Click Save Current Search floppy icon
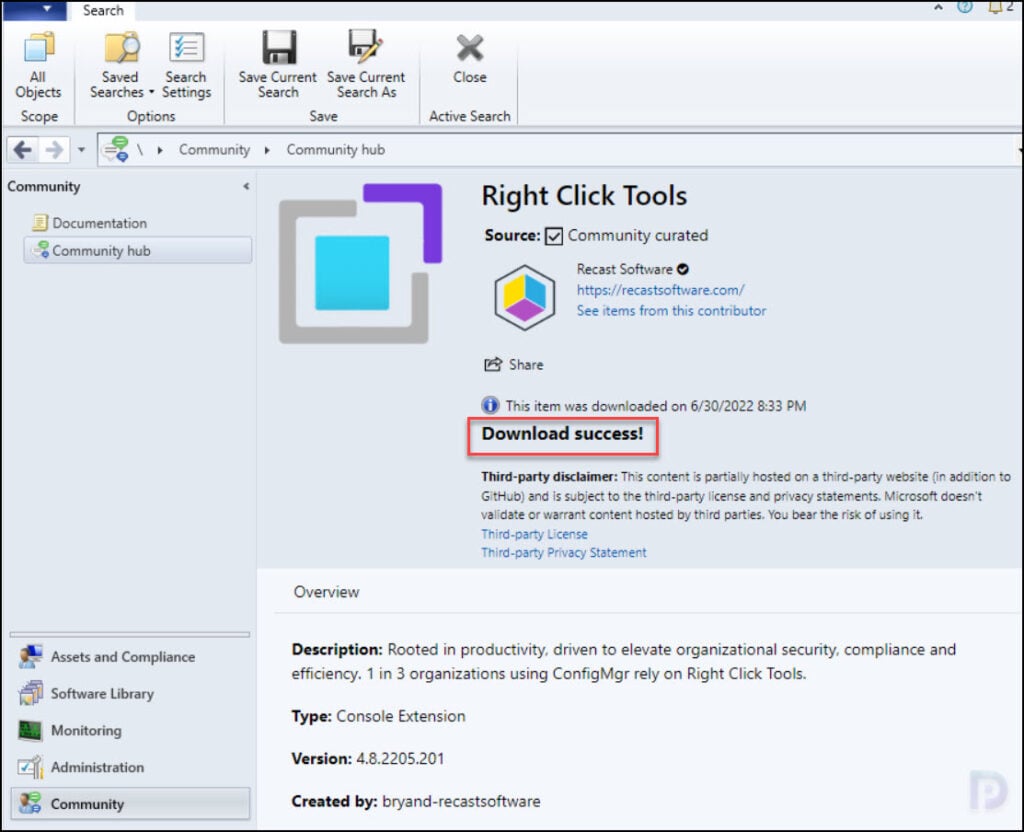 click(278, 48)
